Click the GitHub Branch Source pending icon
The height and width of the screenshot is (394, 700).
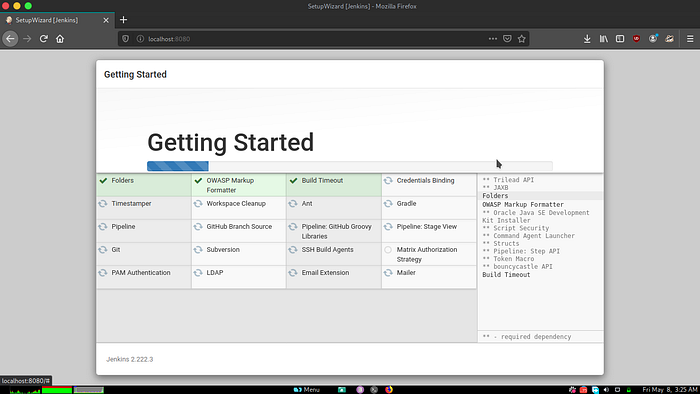coord(198,227)
